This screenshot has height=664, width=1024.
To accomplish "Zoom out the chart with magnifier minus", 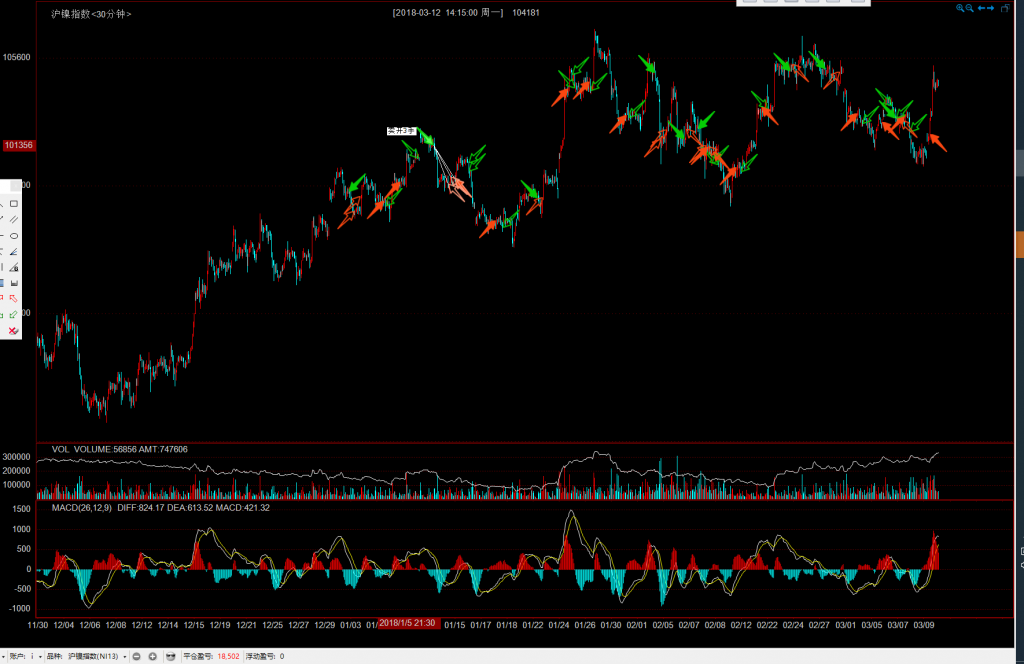I will pyautogui.click(x=970, y=8).
